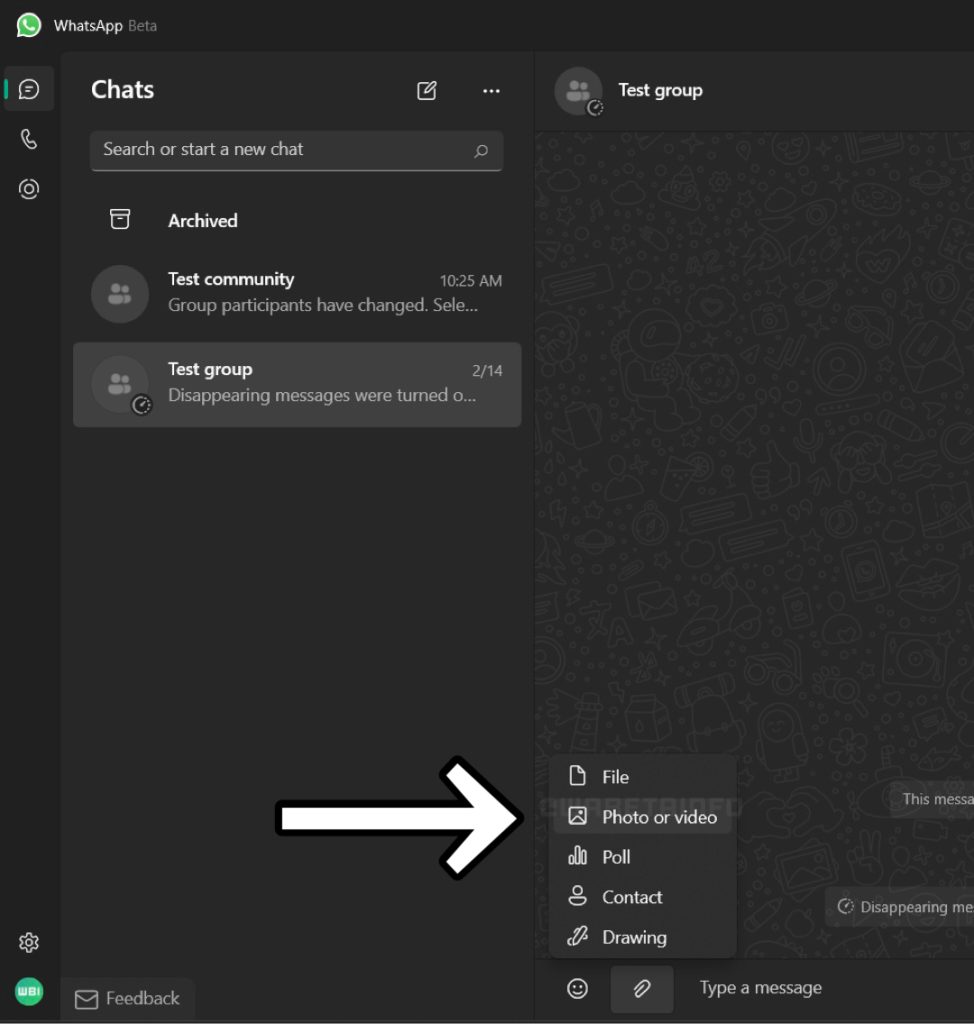Open Test community chat
Viewport: 974px width, 1024px height.
(x=297, y=294)
